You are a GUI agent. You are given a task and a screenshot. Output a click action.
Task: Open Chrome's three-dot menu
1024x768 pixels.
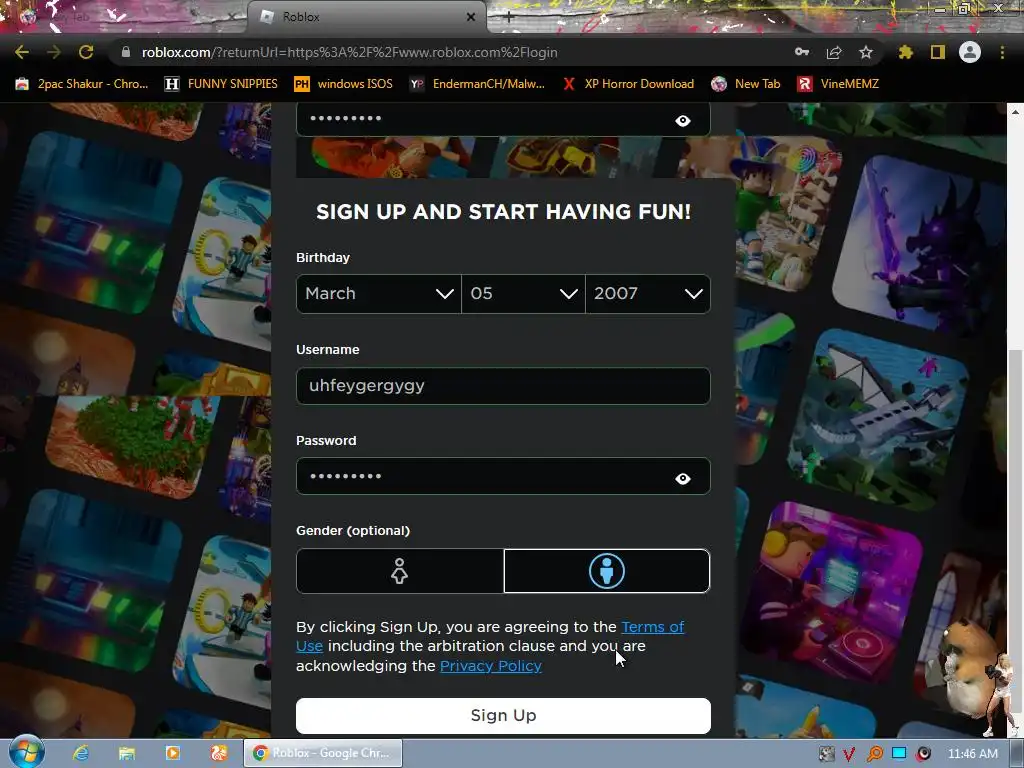tap(1002, 52)
